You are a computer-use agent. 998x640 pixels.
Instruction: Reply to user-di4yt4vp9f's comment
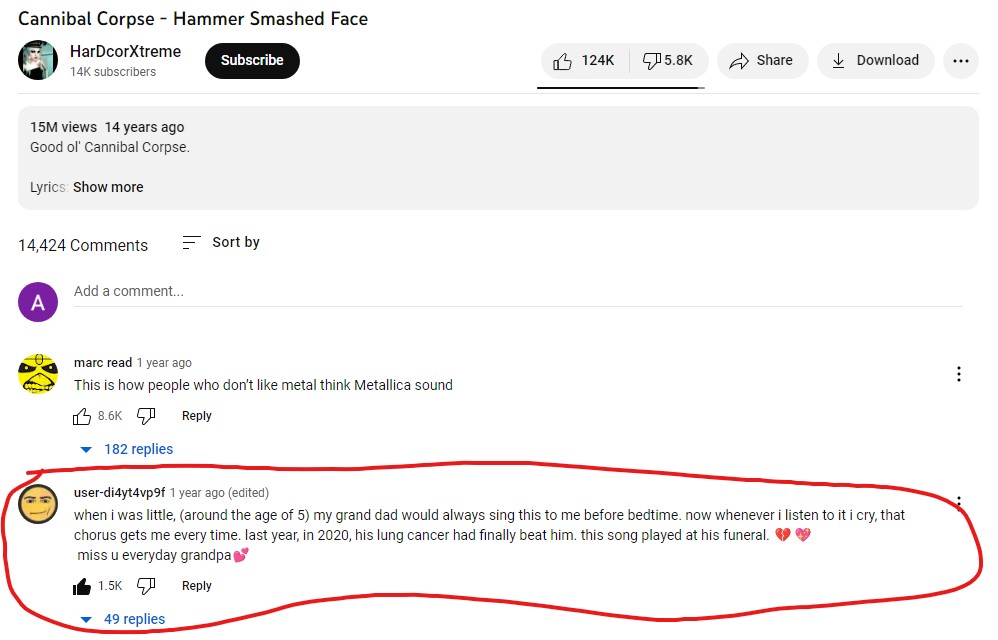197,586
